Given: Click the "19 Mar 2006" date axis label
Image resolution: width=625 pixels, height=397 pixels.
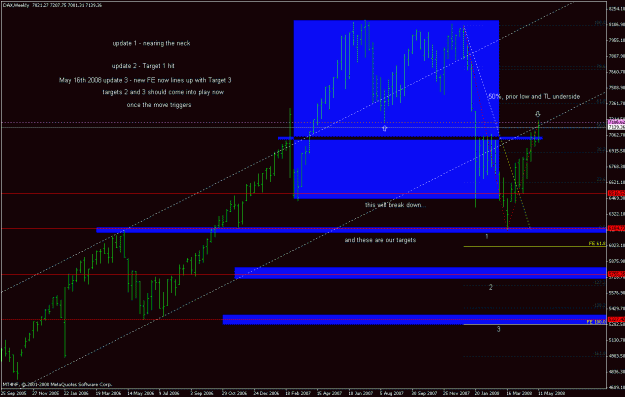Looking at the screenshot, I should (108, 393).
